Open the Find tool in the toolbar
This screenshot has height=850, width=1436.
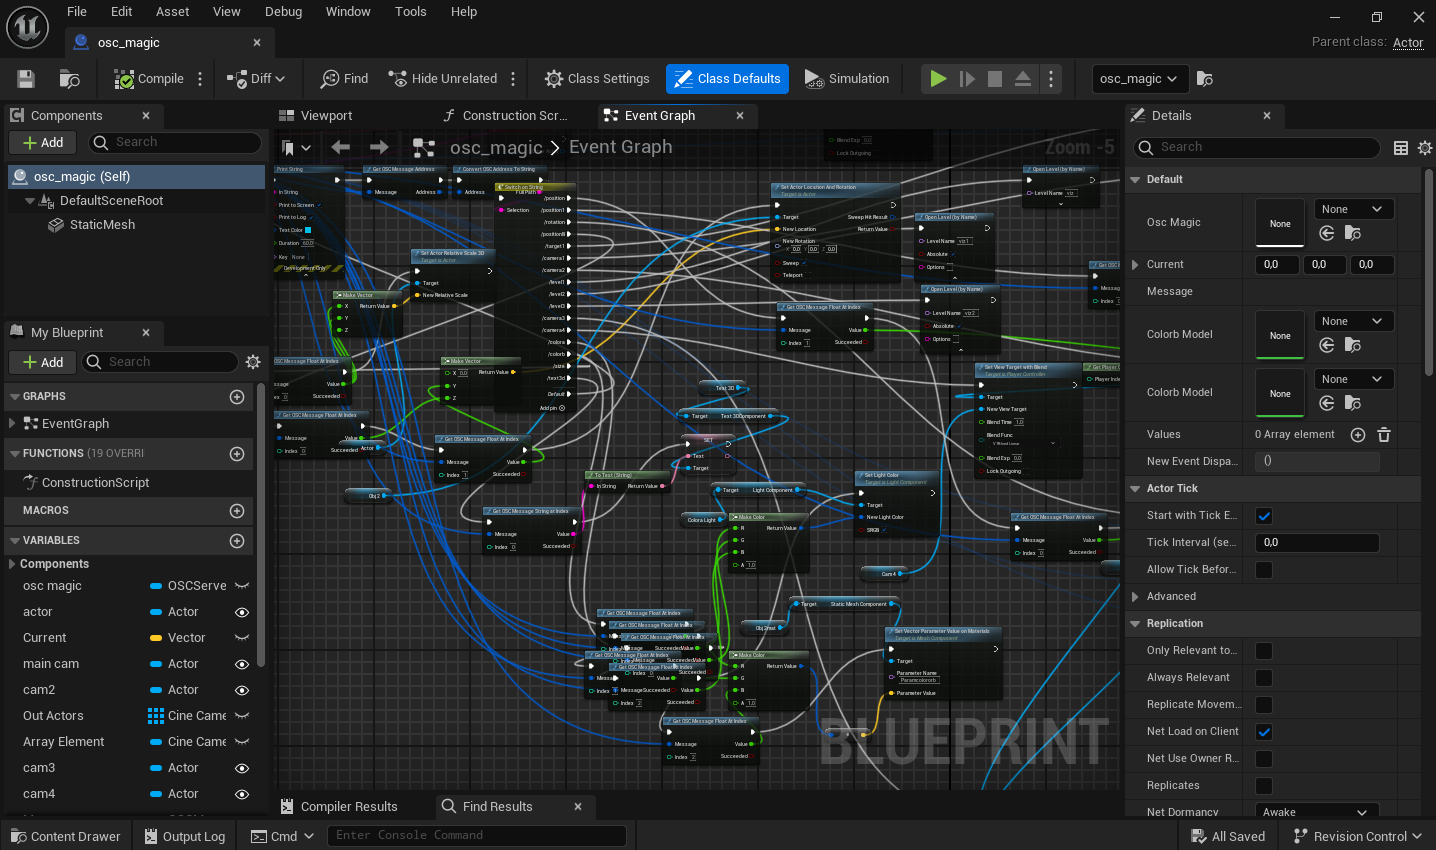(x=344, y=79)
